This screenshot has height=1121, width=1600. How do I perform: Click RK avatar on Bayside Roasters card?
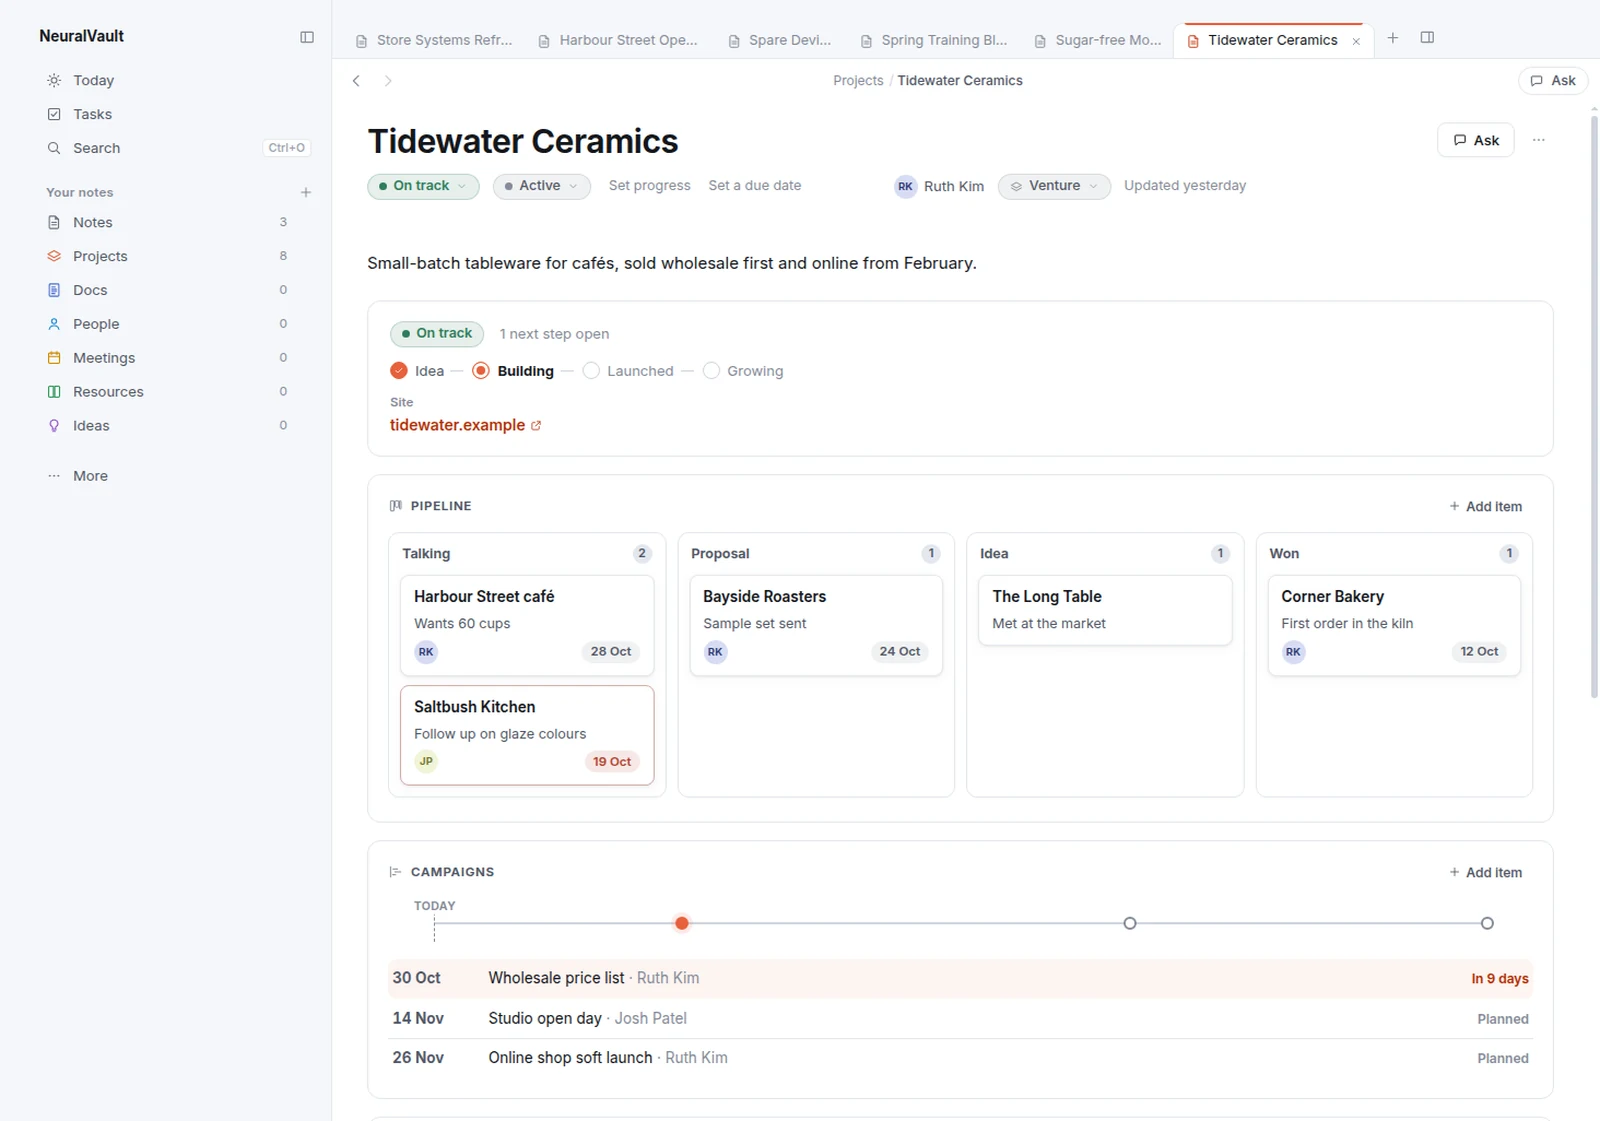[x=715, y=652]
